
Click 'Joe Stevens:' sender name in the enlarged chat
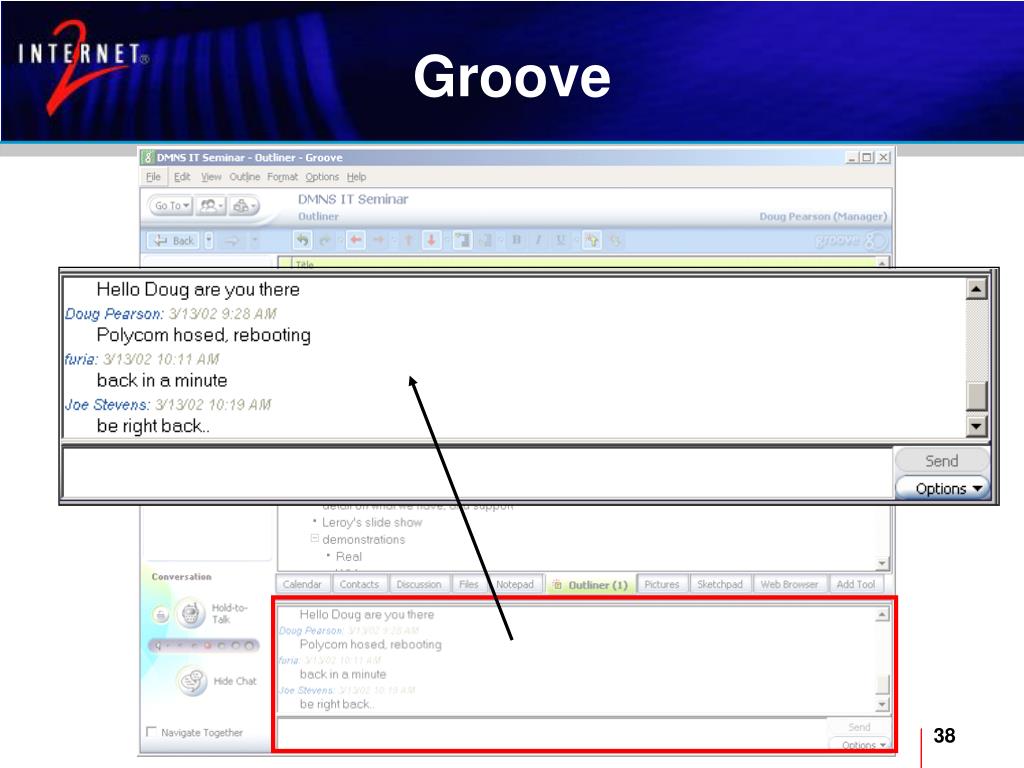coord(107,405)
